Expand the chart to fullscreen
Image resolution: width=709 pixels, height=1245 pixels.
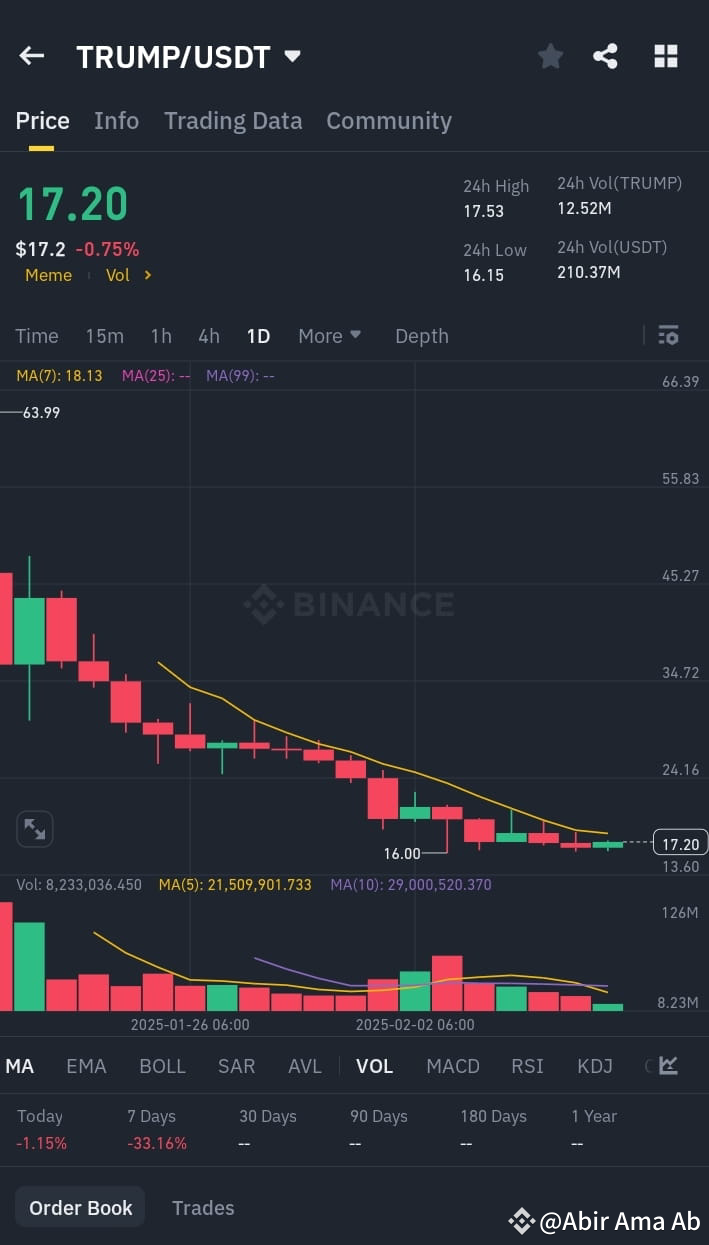point(34,828)
